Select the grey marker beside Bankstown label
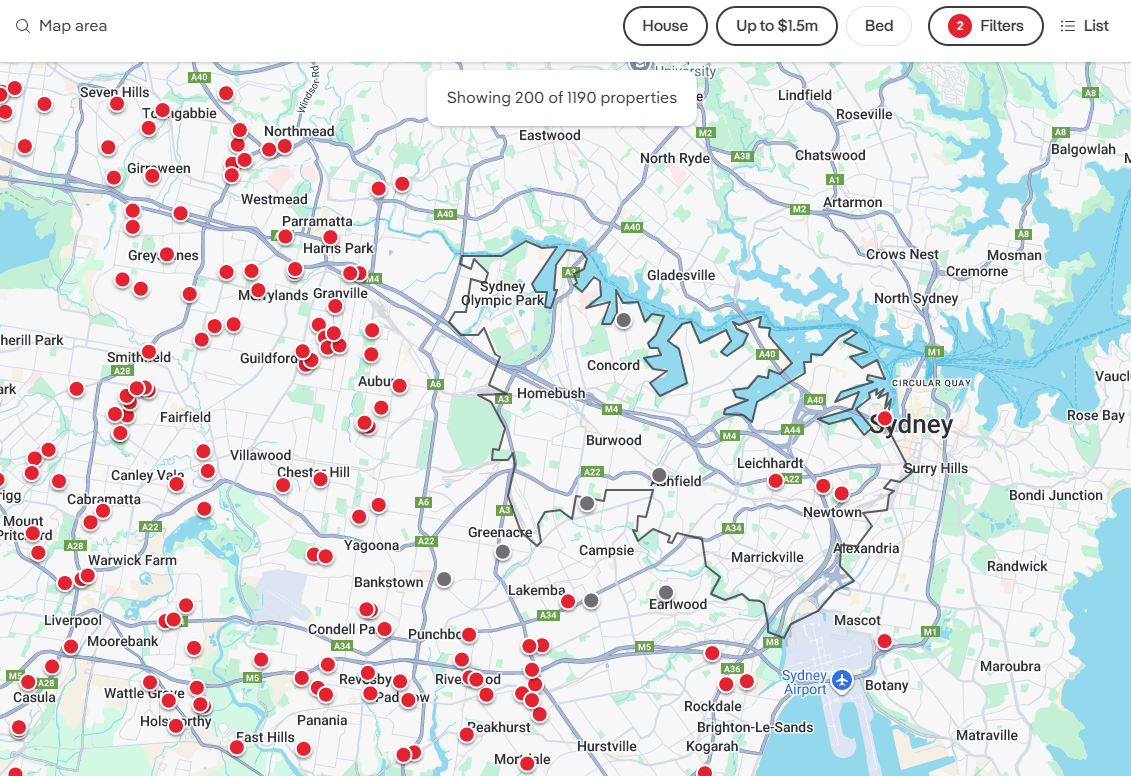Screen dimensions: 1131x776 pyautogui.click(x=444, y=579)
